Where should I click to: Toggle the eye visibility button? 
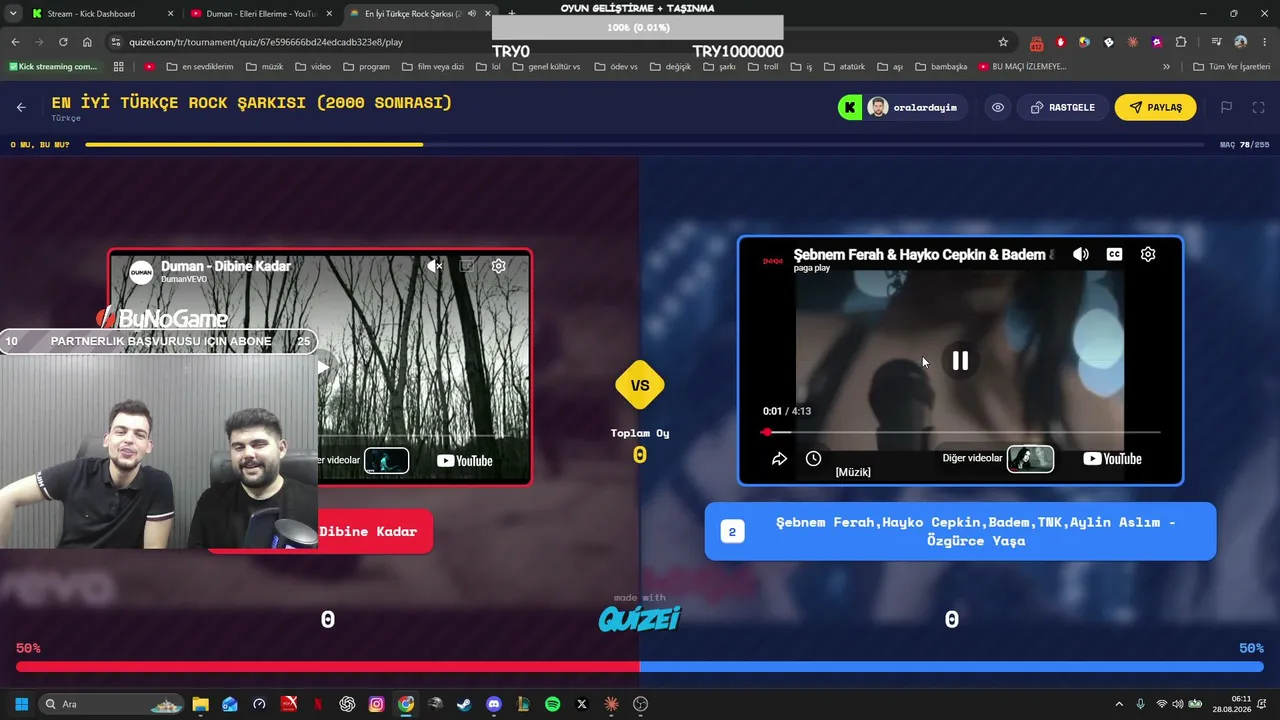tap(998, 107)
